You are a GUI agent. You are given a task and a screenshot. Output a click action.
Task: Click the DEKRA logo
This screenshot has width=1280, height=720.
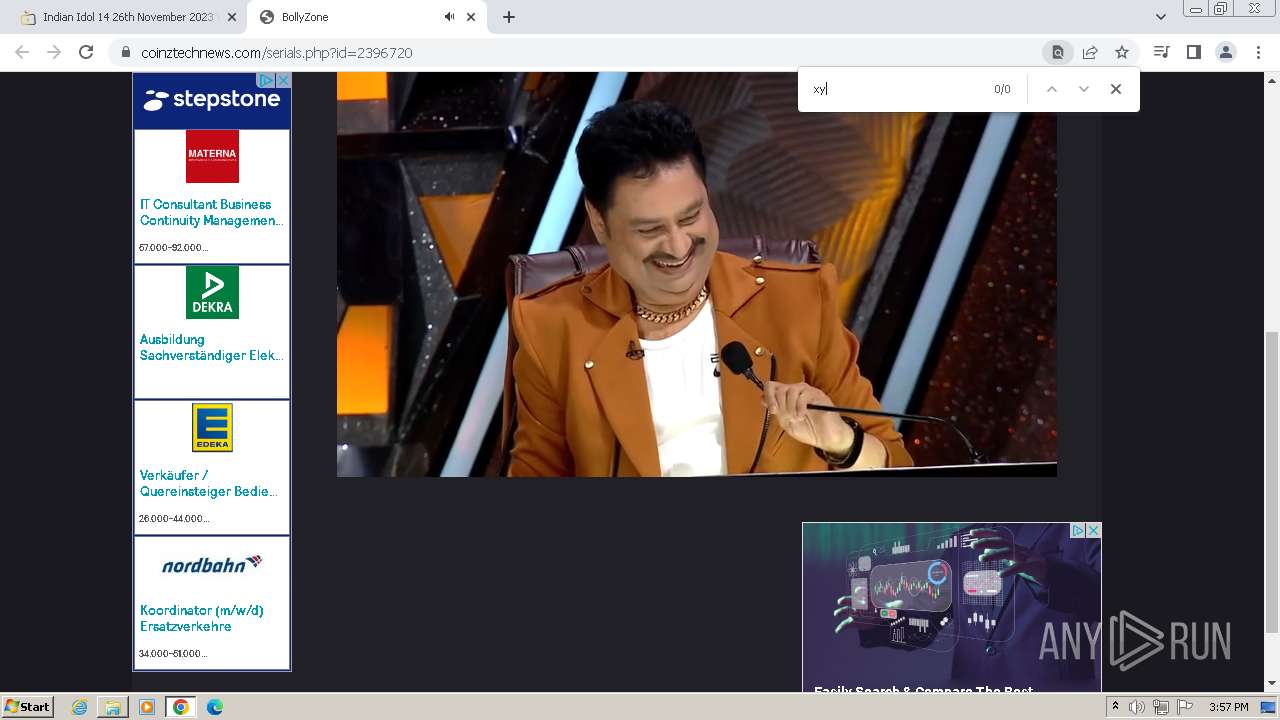click(x=212, y=292)
